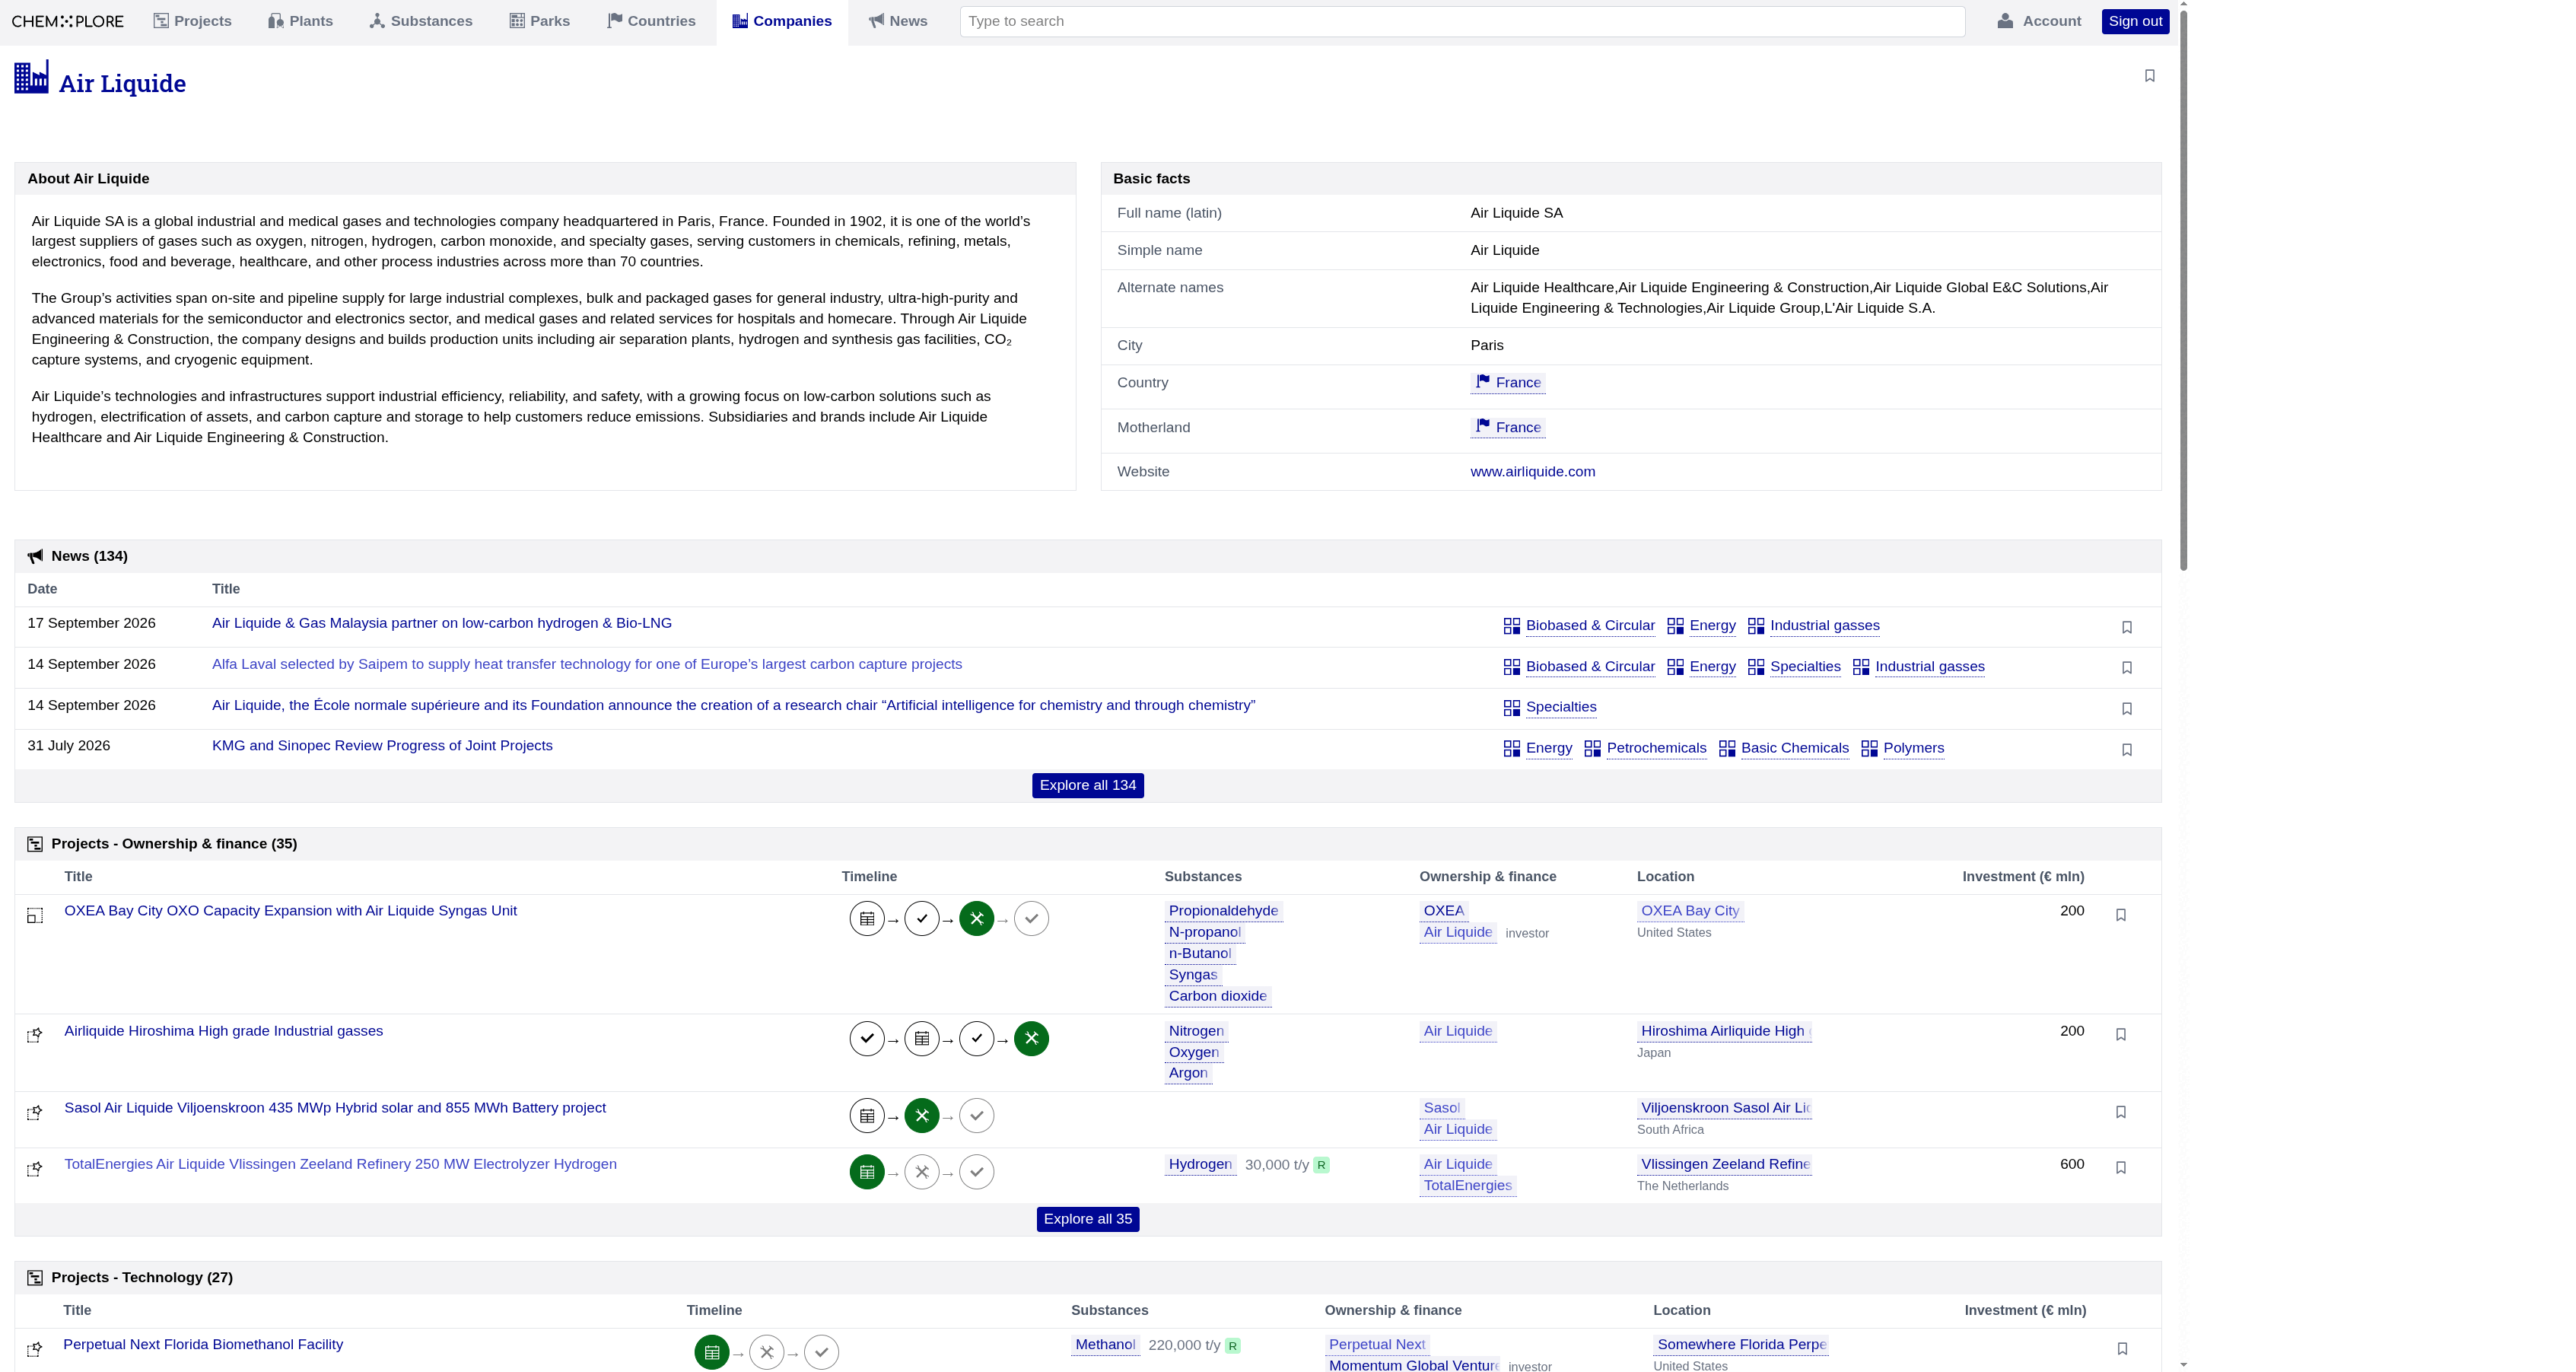Click the page vertical scrollbar
Screen dimensions: 2576x1372
tap(2183, 290)
